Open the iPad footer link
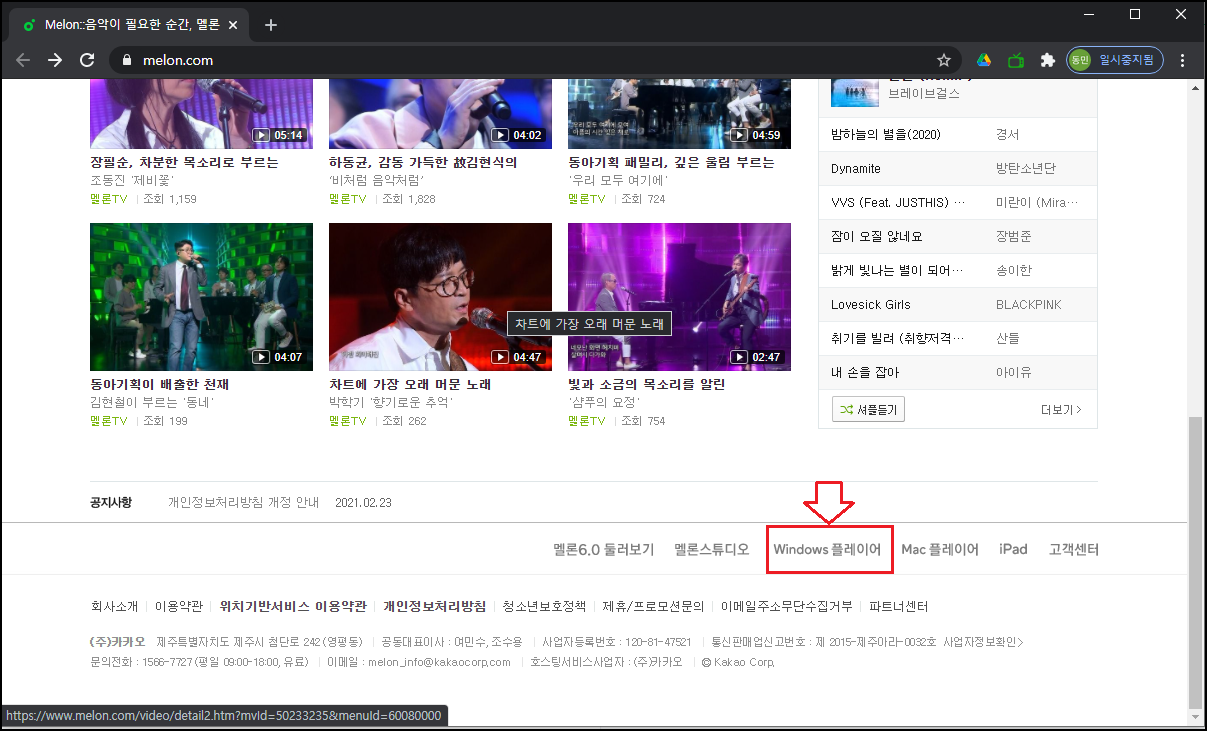Image resolution: width=1207 pixels, height=731 pixels. tap(1013, 549)
